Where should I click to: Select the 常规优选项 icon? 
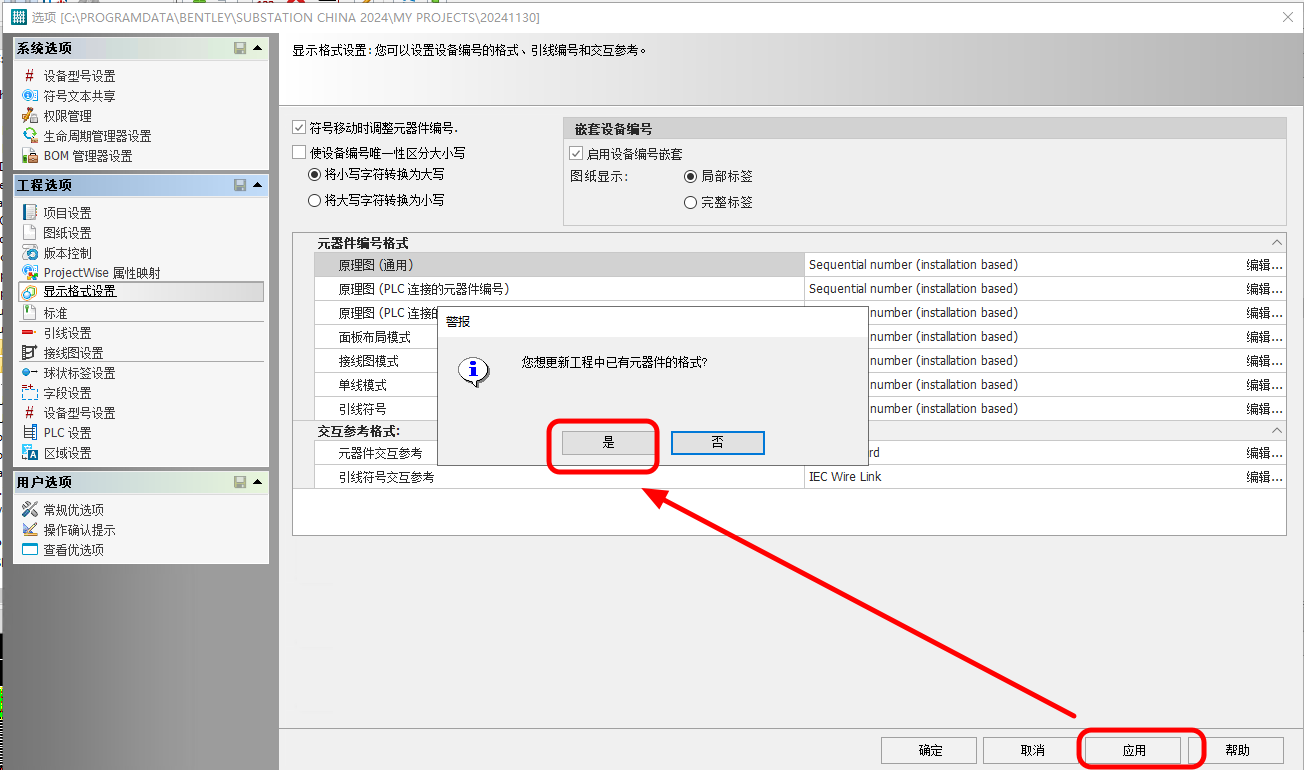[30, 510]
